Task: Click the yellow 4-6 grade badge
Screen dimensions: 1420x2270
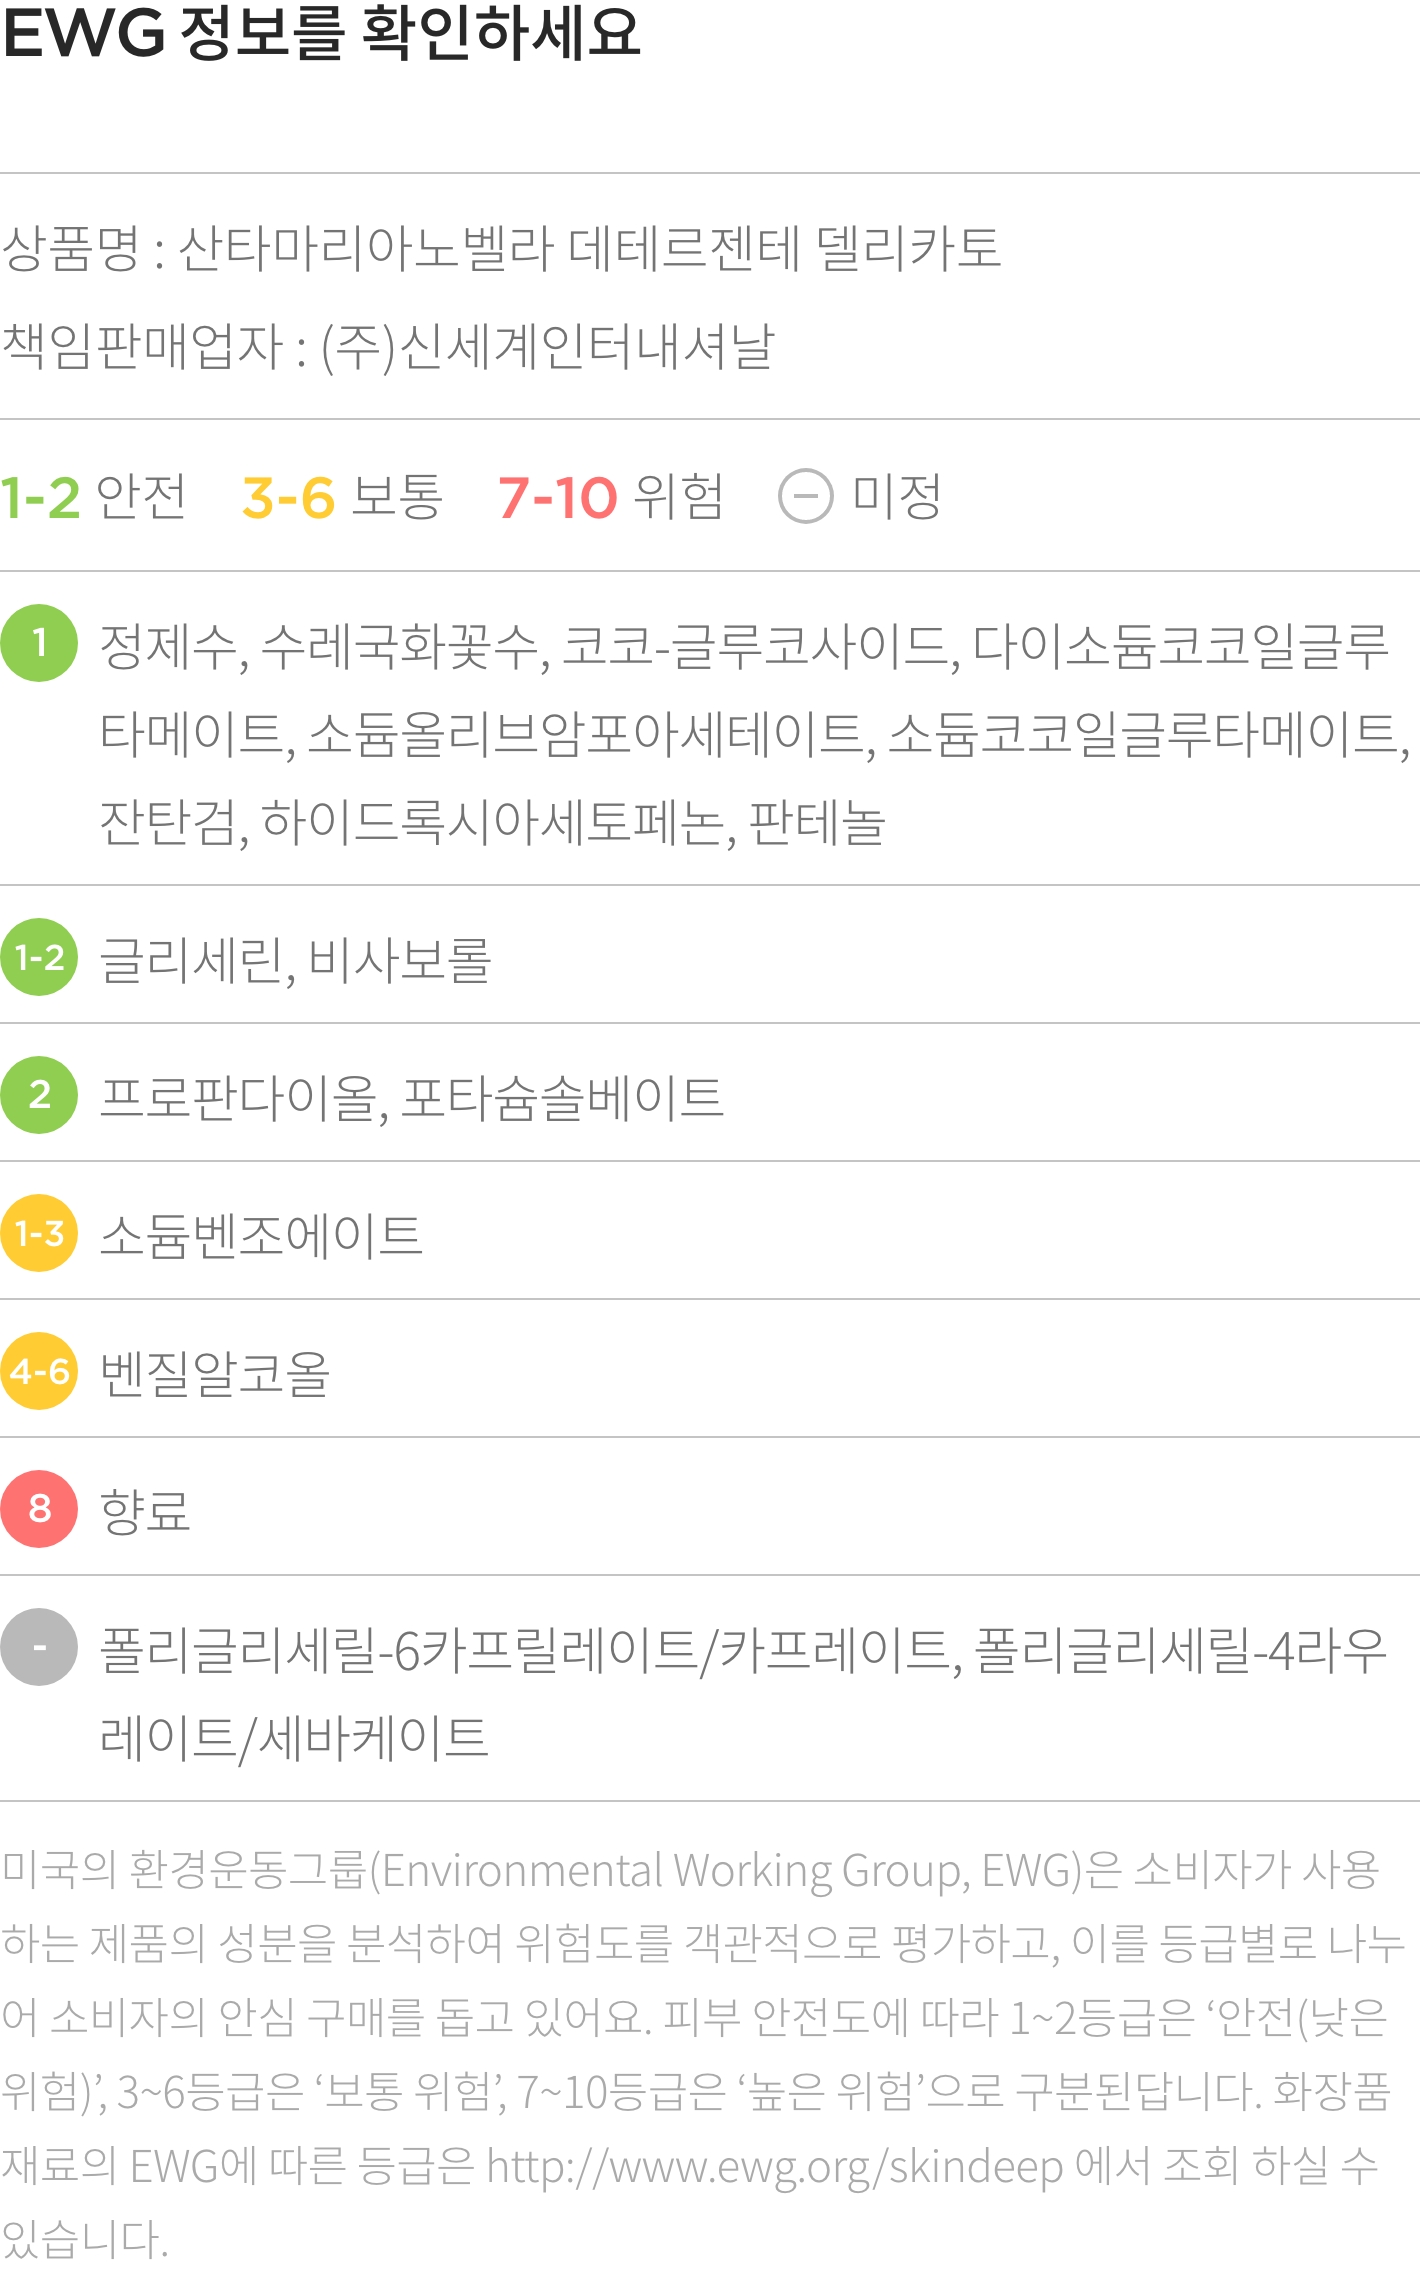Action: 39,1371
